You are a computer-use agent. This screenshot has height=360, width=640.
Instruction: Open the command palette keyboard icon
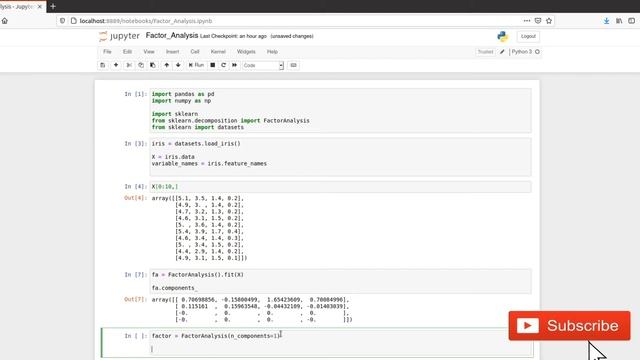pyautogui.click(x=293, y=65)
